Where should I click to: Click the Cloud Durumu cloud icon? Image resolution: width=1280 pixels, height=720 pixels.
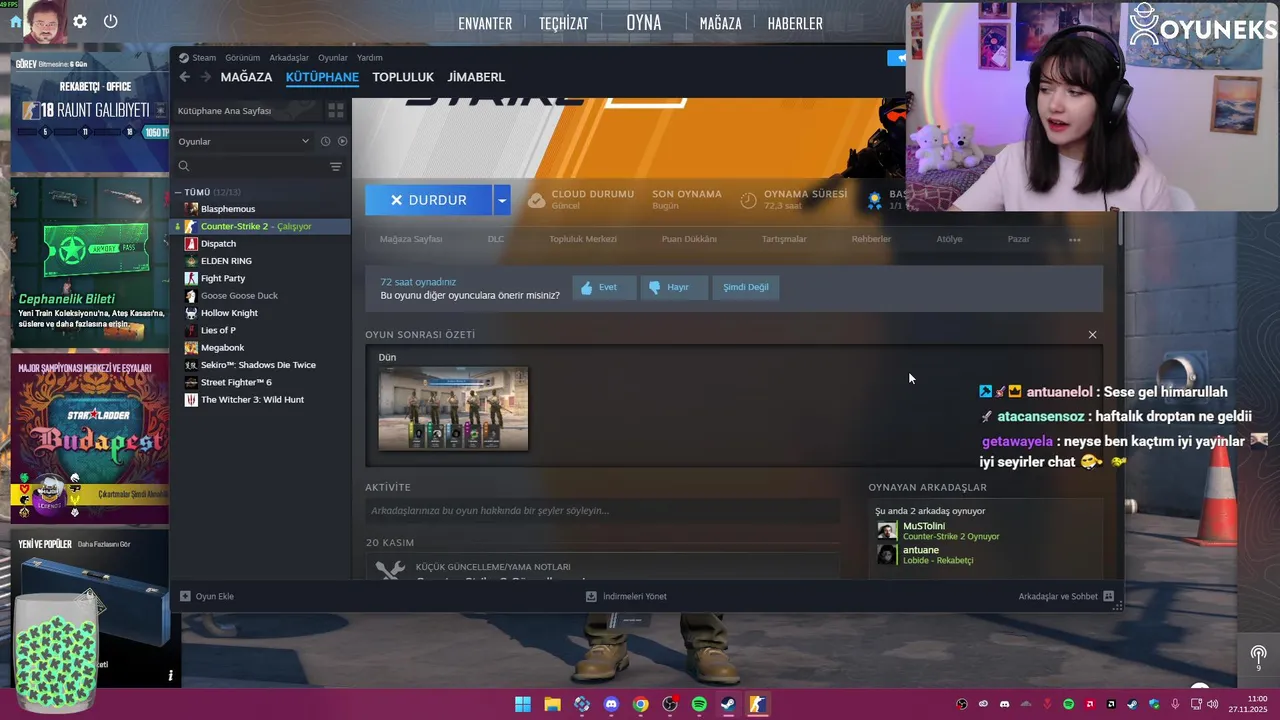pyautogui.click(x=536, y=200)
